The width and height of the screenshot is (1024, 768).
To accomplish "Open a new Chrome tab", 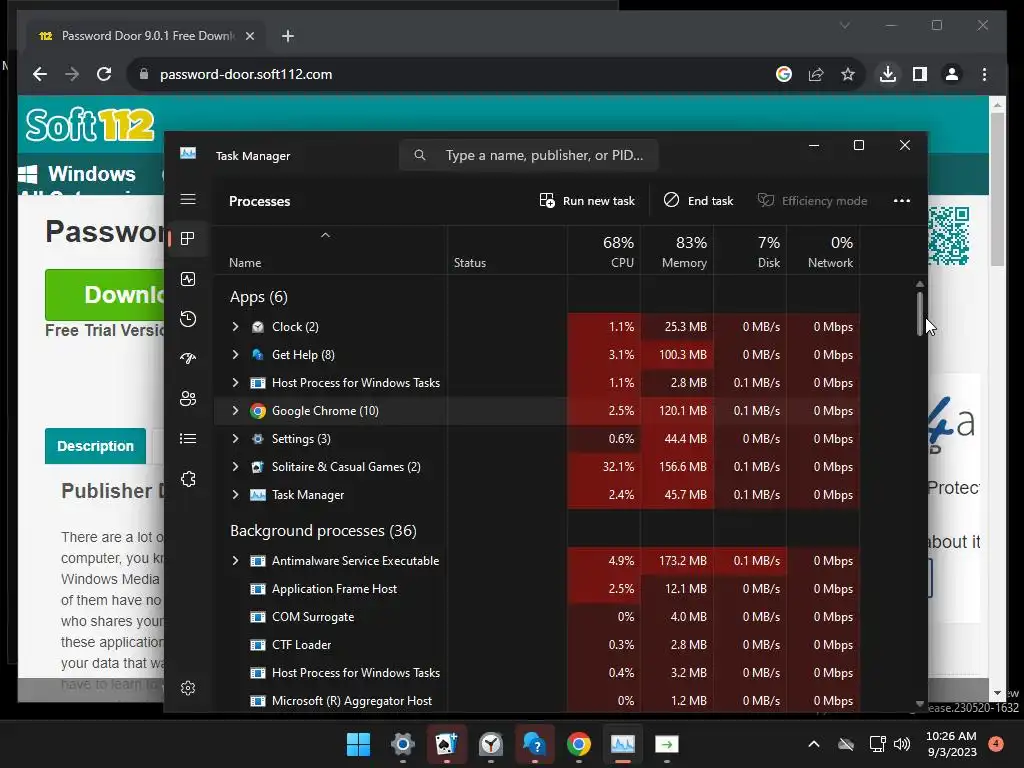I will click(x=288, y=36).
